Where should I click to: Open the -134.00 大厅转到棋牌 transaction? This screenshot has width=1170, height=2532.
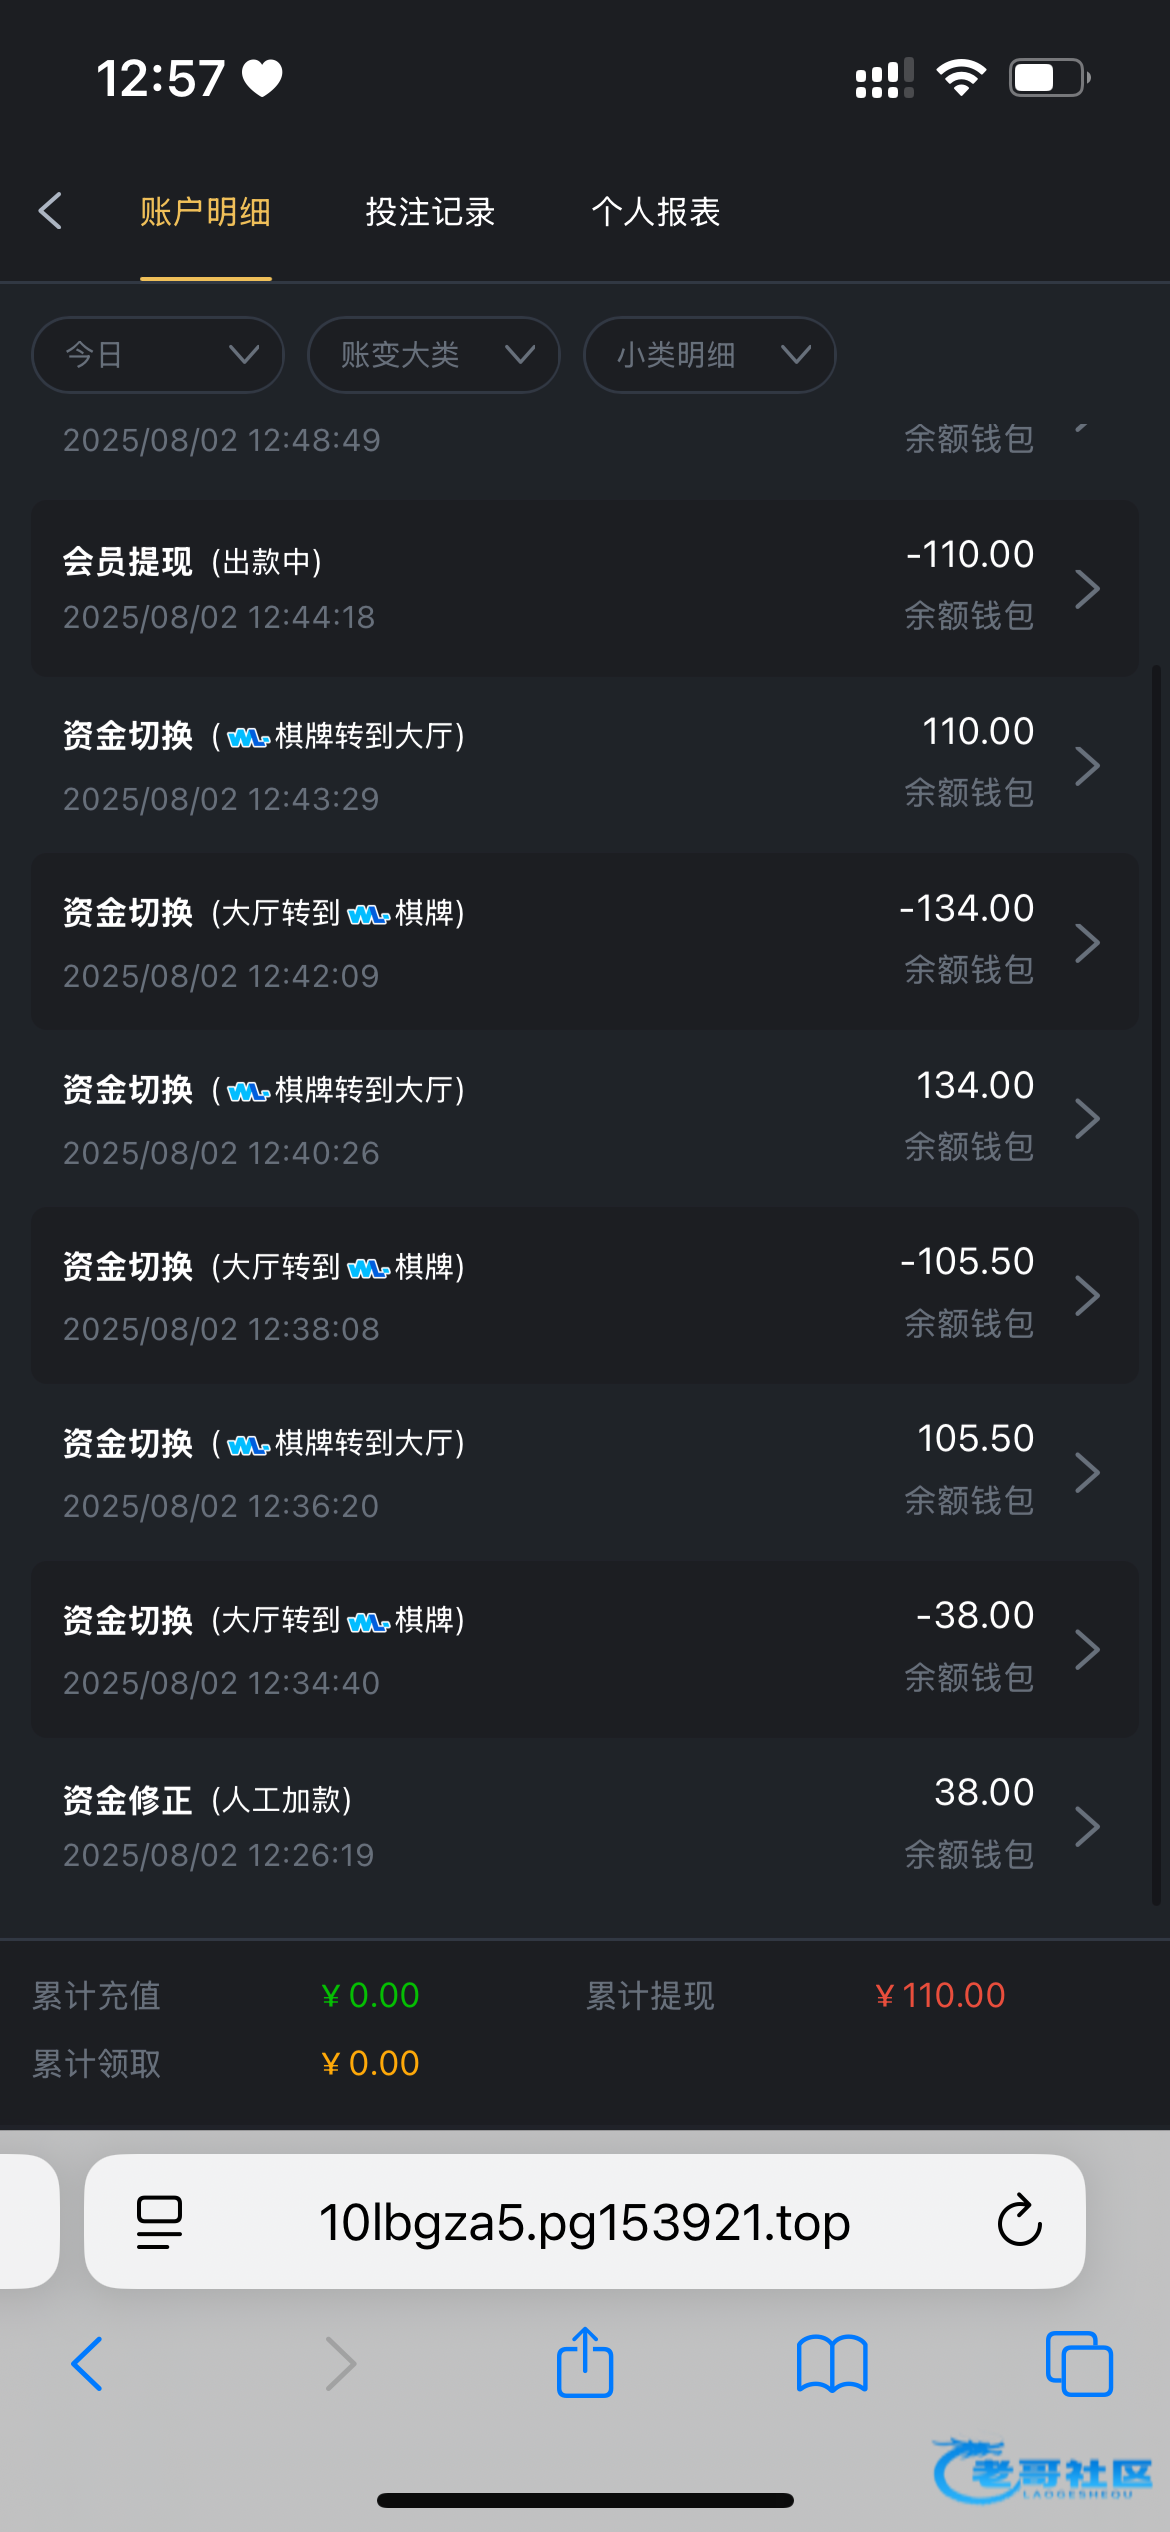585,942
